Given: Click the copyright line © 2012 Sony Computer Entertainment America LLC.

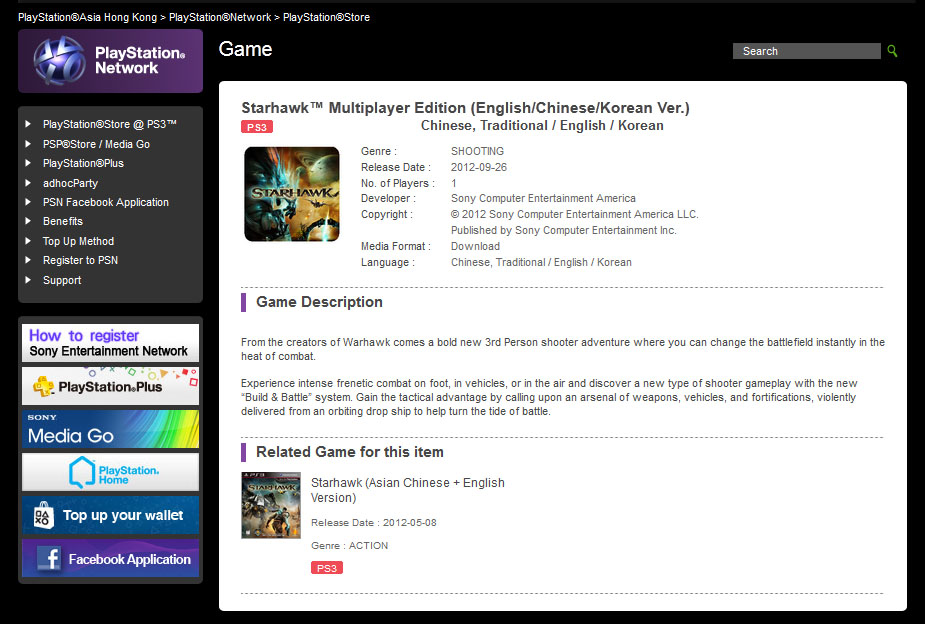Looking at the screenshot, I should (575, 214).
